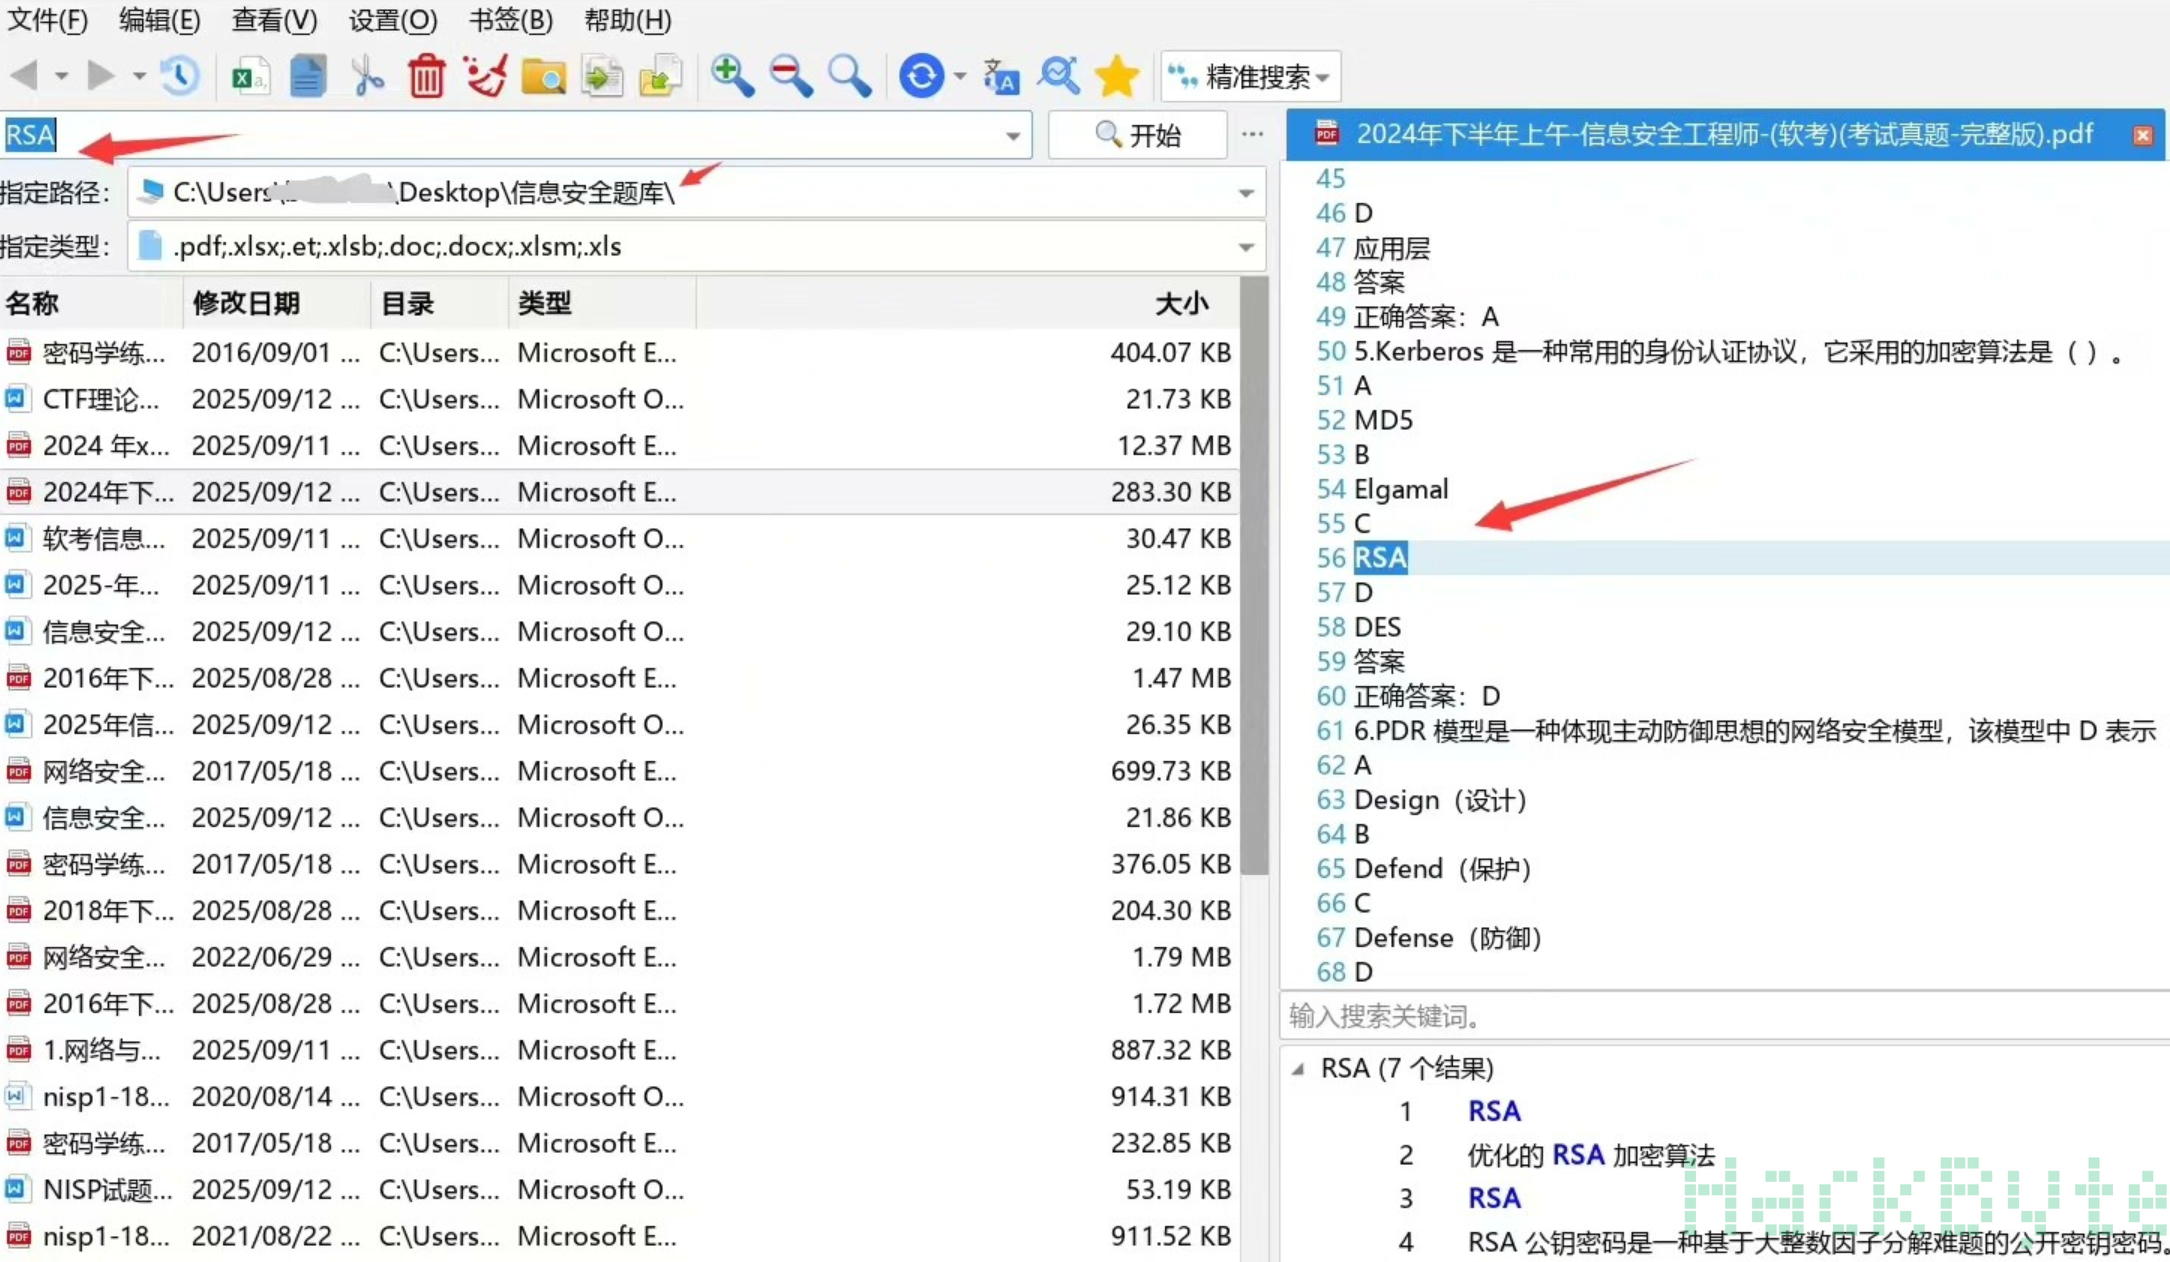The width and height of the screenshot is (2170, 1262).
Task: Click the red trash delete icon
Action: tap(426, 76)
